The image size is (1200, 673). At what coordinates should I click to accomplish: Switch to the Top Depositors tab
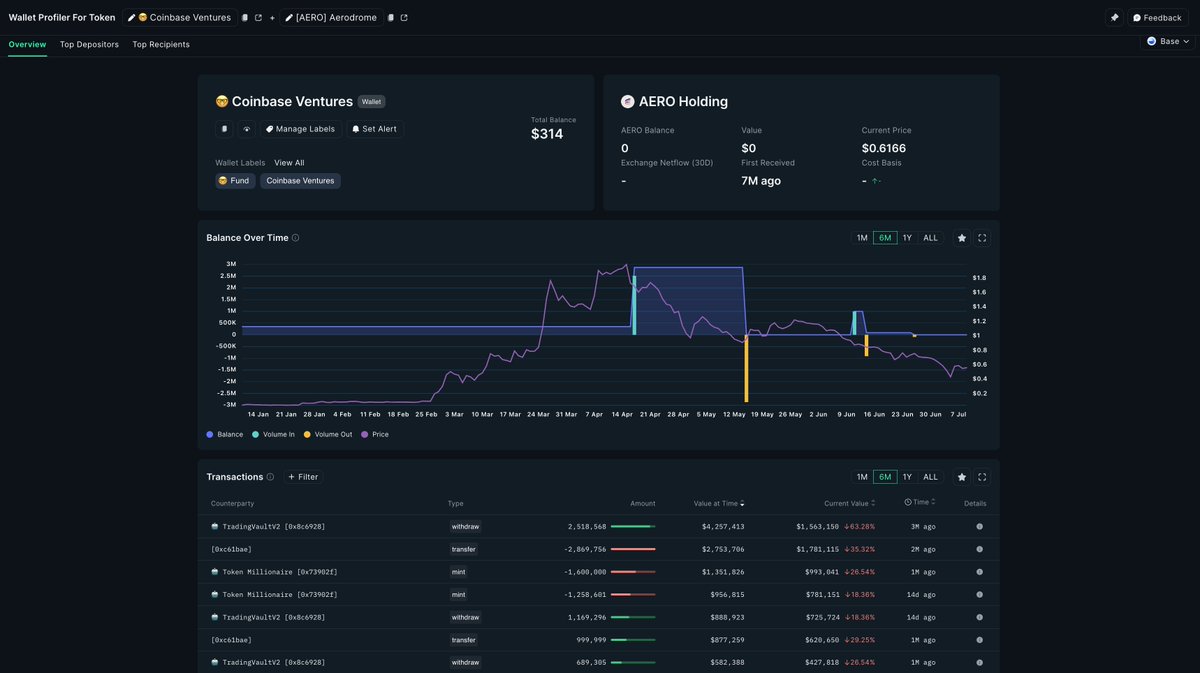point(89,44)
